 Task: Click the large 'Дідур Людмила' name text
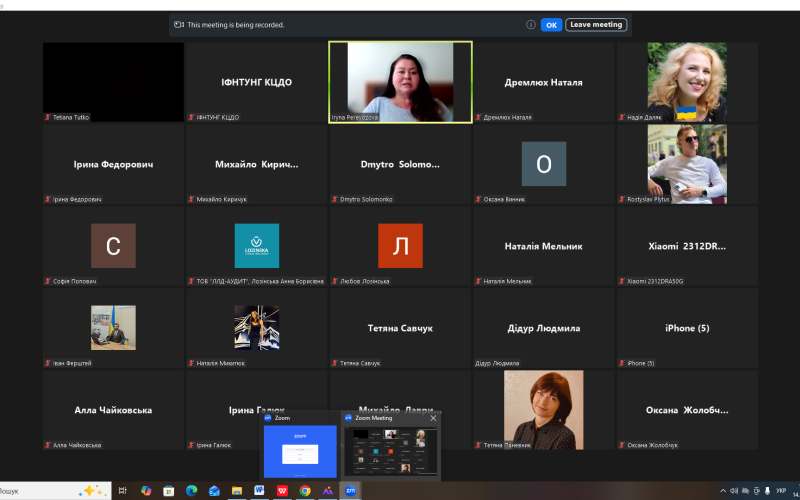[x=544, y=328]
